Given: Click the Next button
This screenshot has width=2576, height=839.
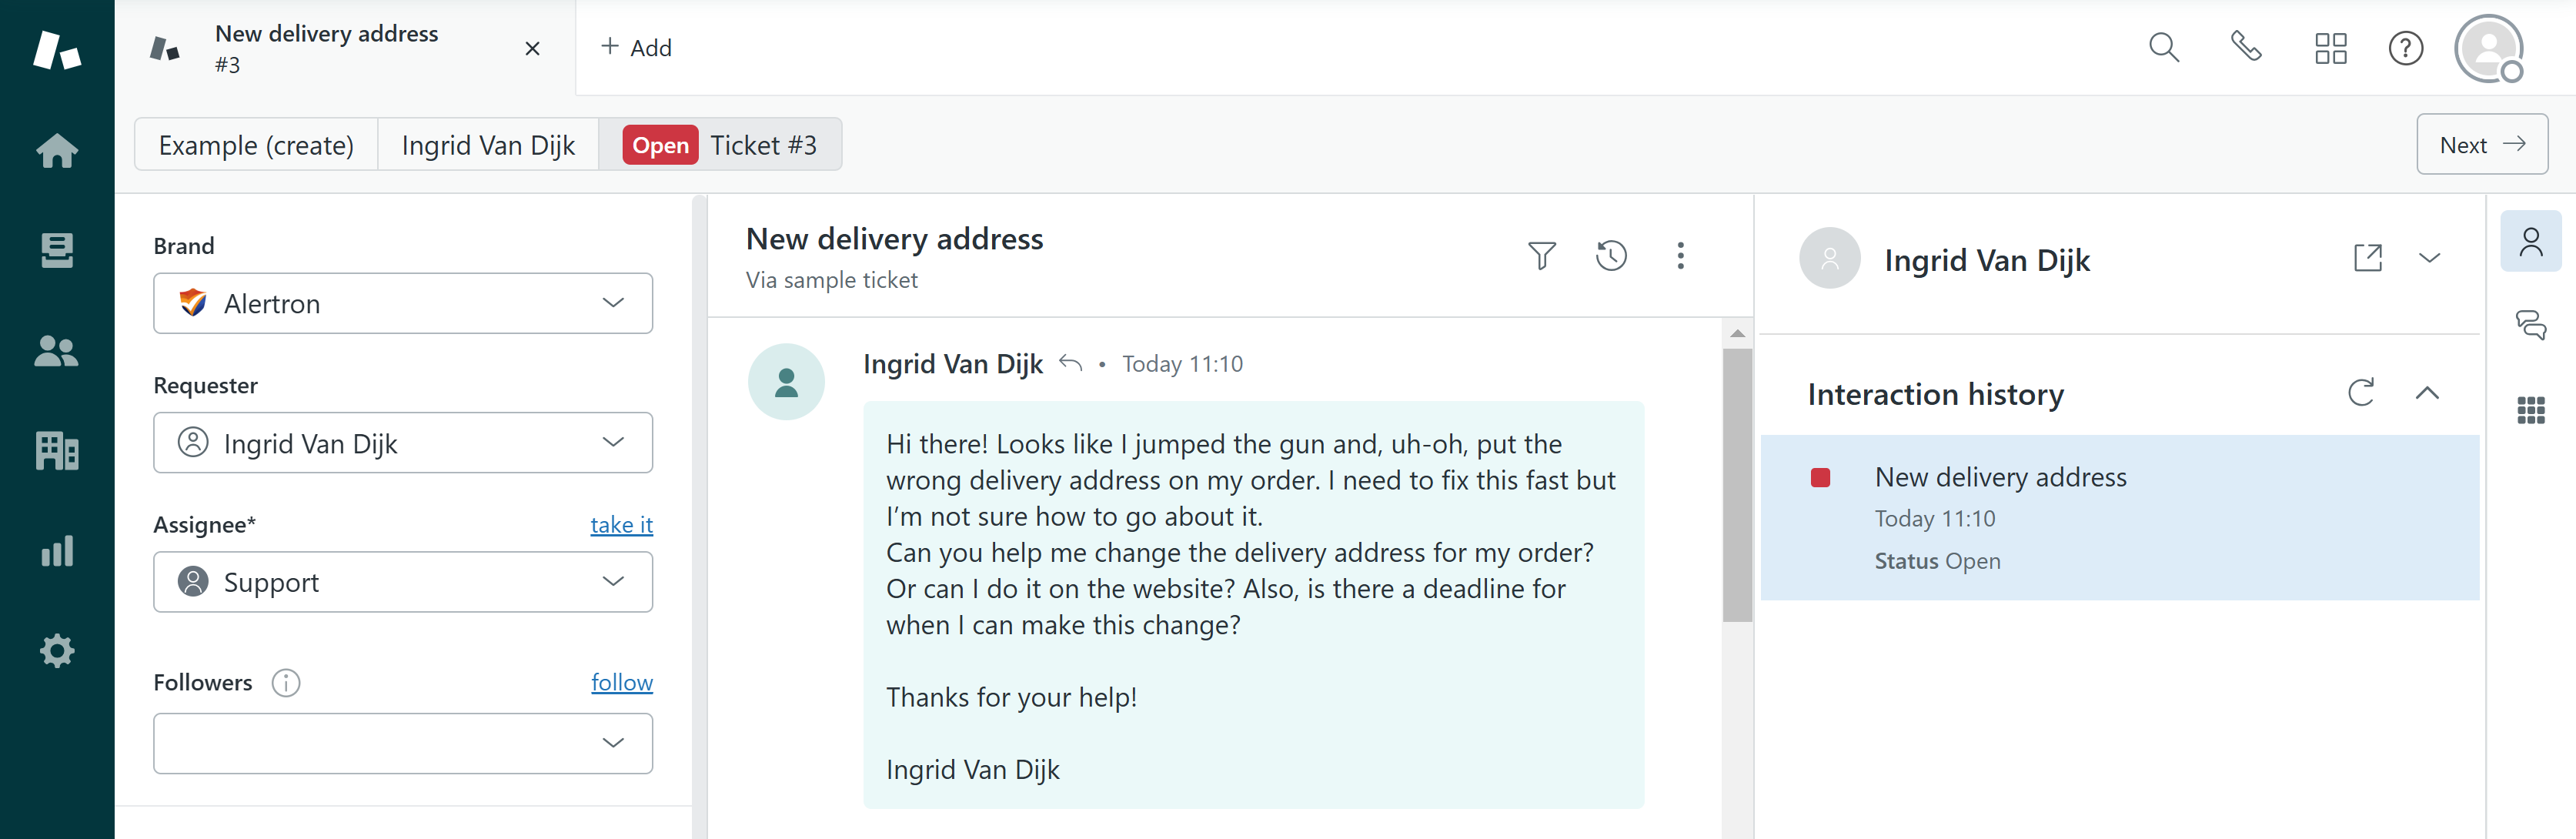Looking at the screenshot, I should click(x=2482, y=144).
